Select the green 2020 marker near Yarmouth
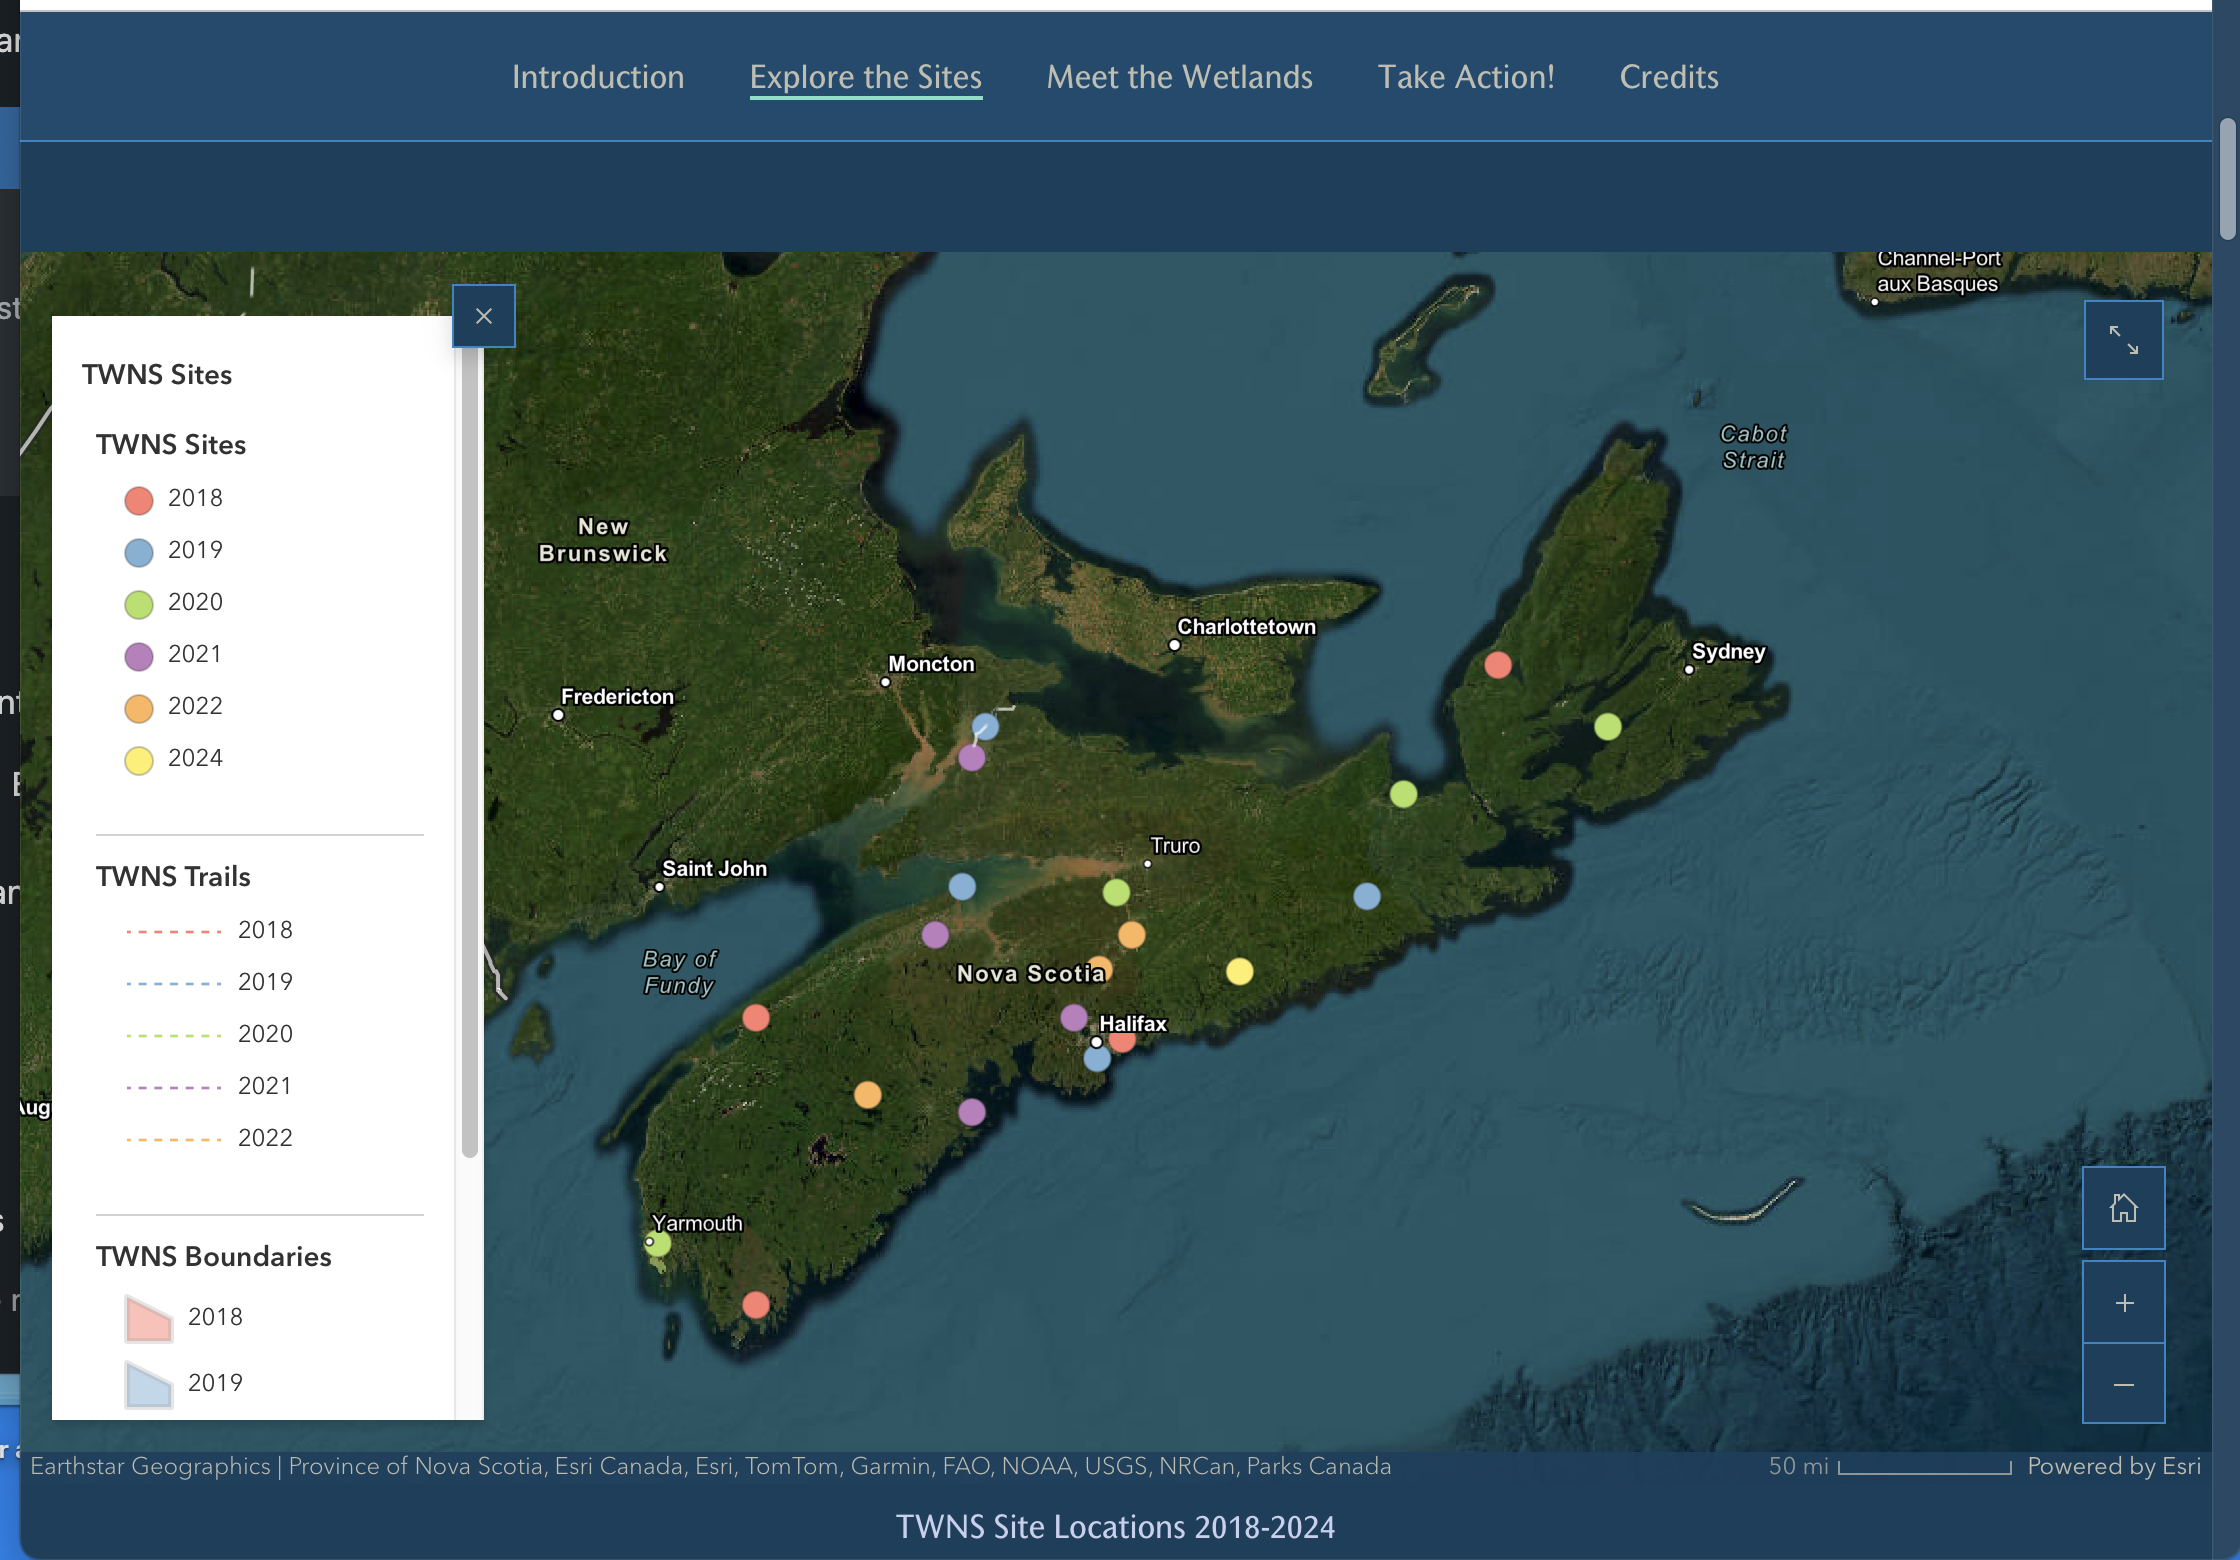Image resolution: width=2240 pixels, height=1560 pixels. point(657,1243)
